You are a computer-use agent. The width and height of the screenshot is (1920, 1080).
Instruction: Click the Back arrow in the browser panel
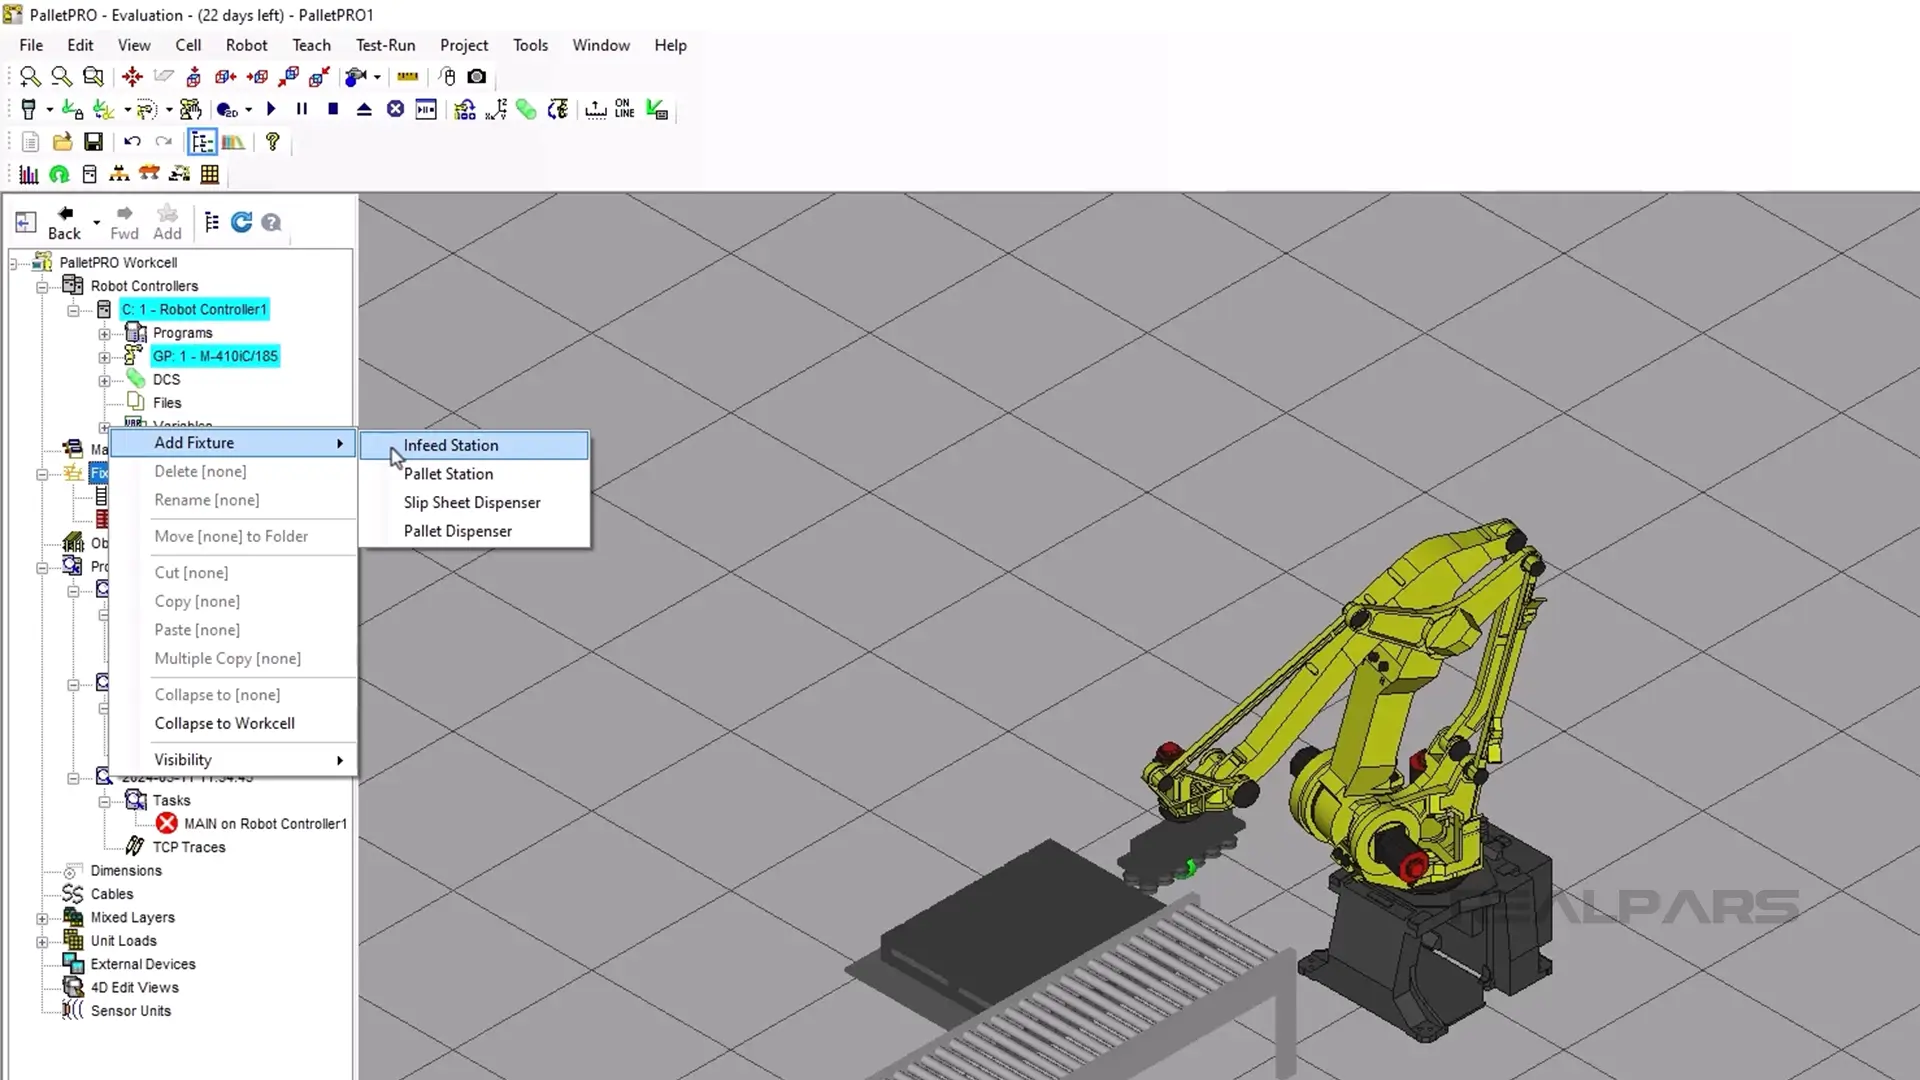64,222
